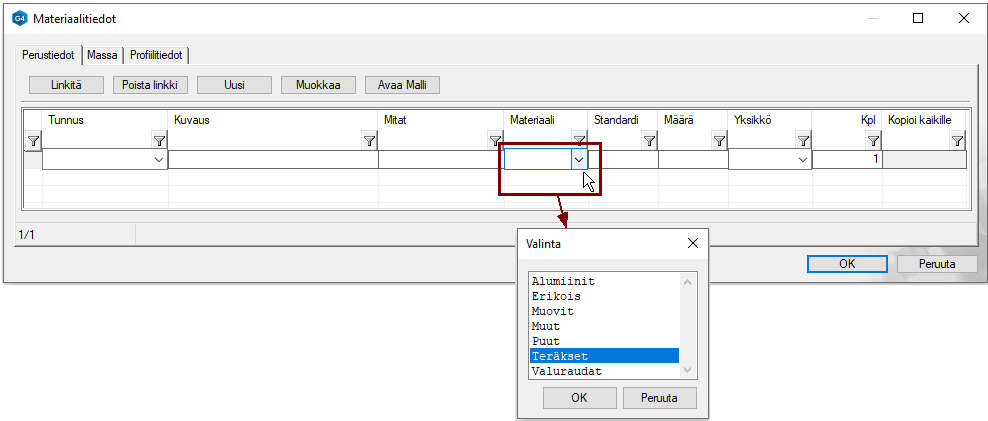This screenshot has width=988, height=421.
Task: Expand the Yksikkö dropdown in the row
Action: [802, 160]
